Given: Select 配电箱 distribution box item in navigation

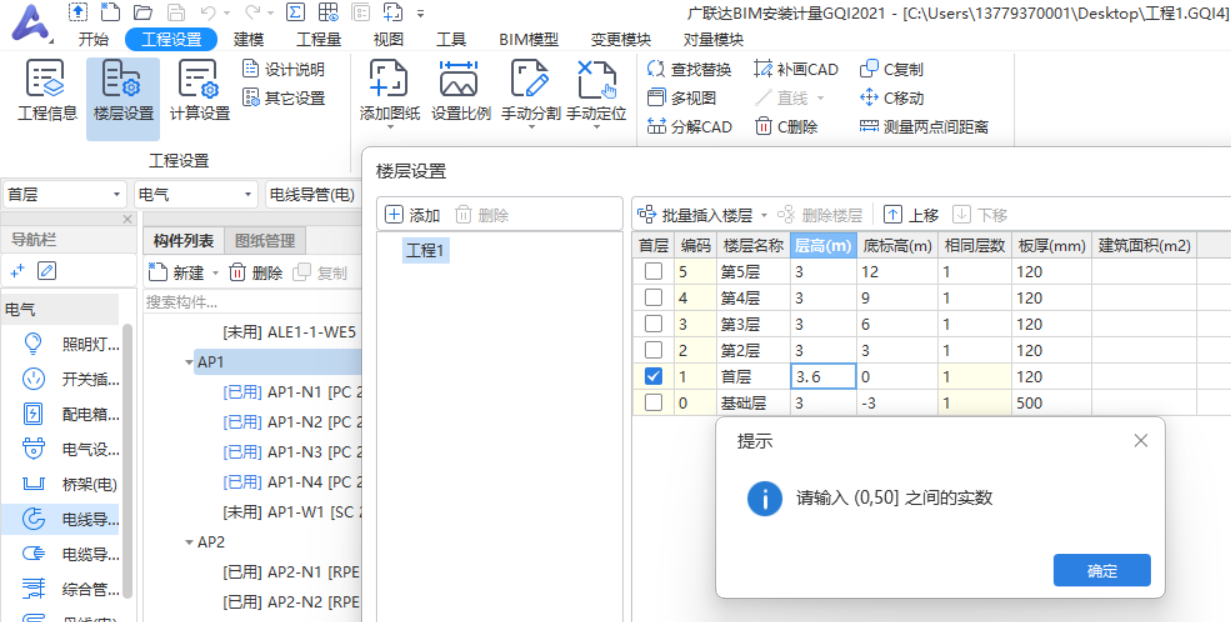Looking at the screenshot, I should point(70,414).
